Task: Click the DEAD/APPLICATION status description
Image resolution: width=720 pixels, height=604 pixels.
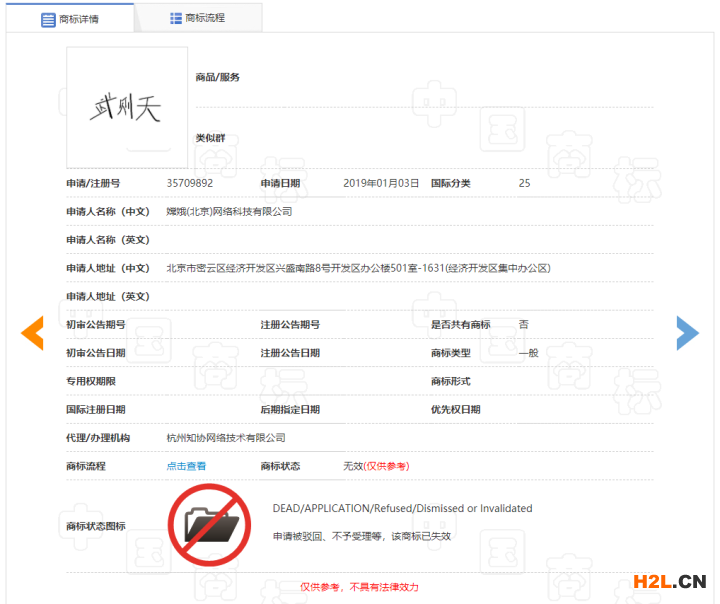Action: pos(402,508)
